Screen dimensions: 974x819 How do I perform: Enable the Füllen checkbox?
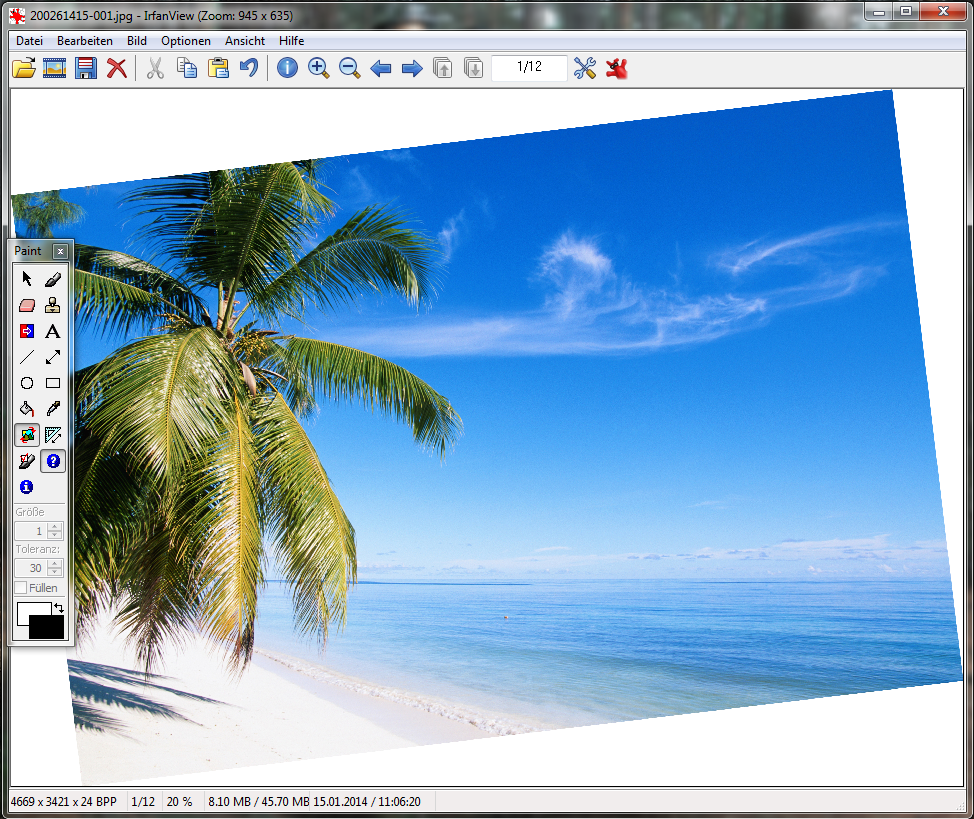[20, 588]
